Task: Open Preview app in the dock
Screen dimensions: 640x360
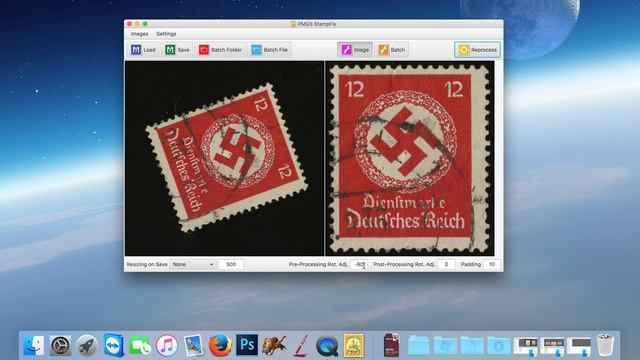Action: click(x=193, y=345)
